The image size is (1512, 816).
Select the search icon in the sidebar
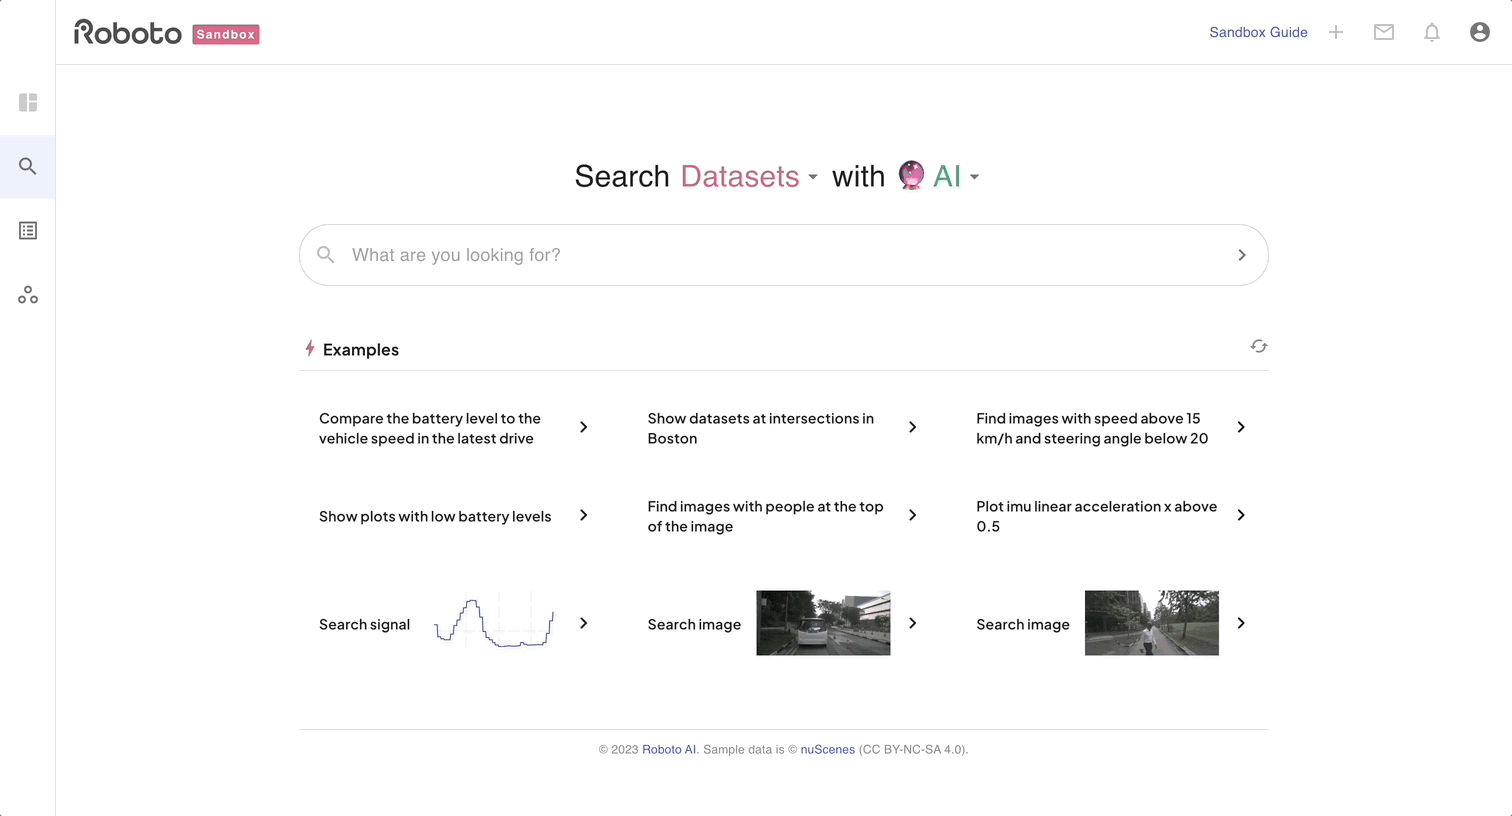point(28,167)
